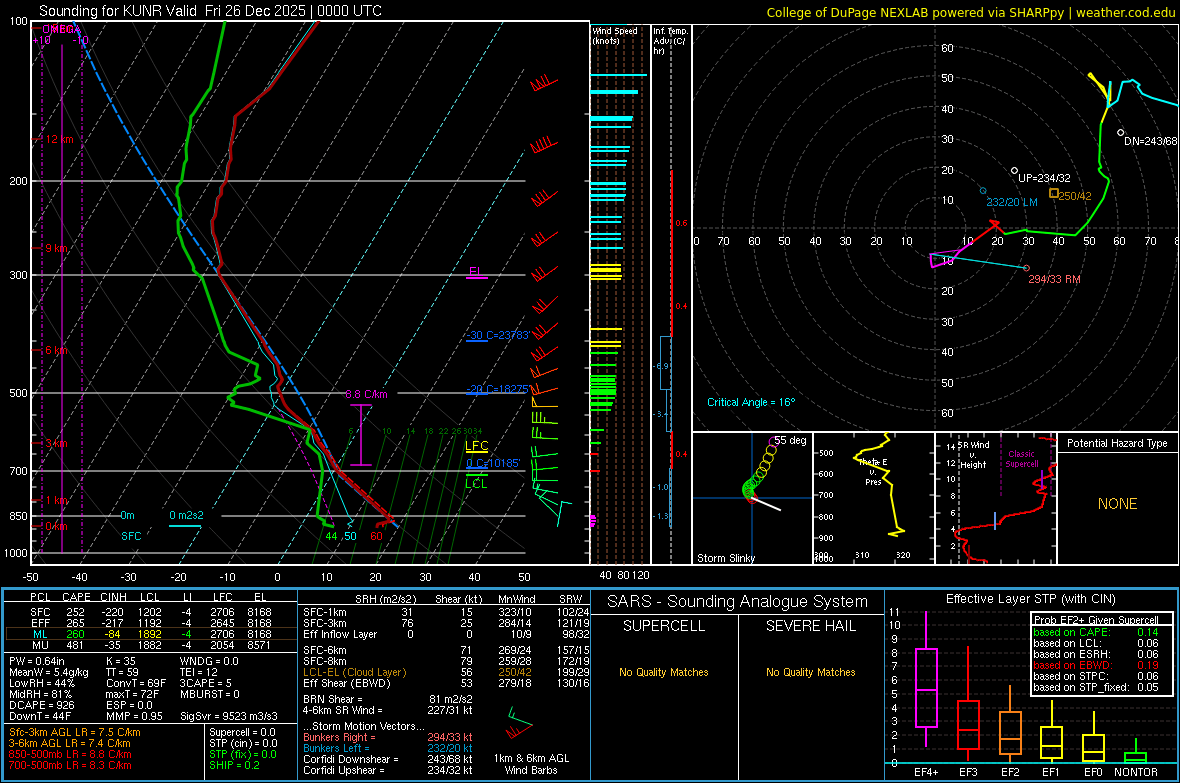Click the sounding title for KUNR
This screenshot has height=783, width=1180.
pos(210,11)
